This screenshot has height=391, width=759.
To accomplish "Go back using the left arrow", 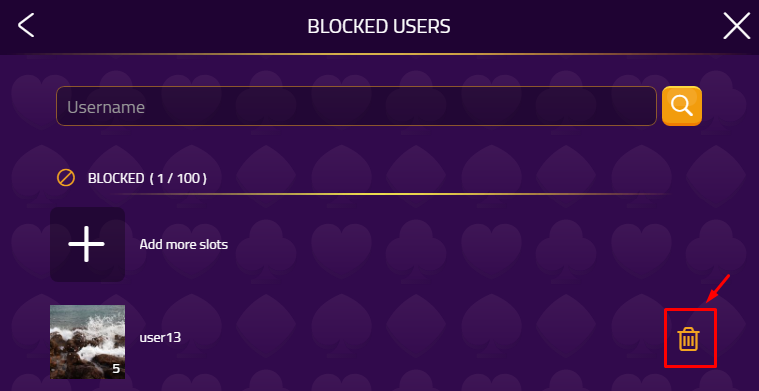I will [x=26, y=25].
